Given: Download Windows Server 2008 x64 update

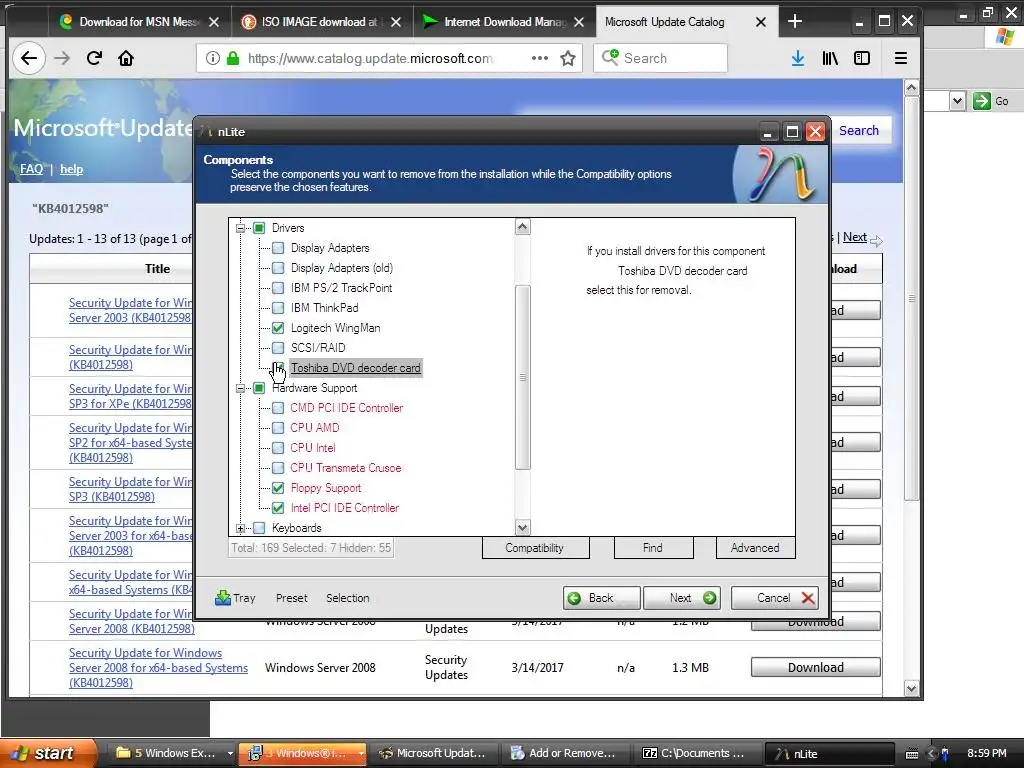Looking at the screenshot, I should click(x=815, y=667).
